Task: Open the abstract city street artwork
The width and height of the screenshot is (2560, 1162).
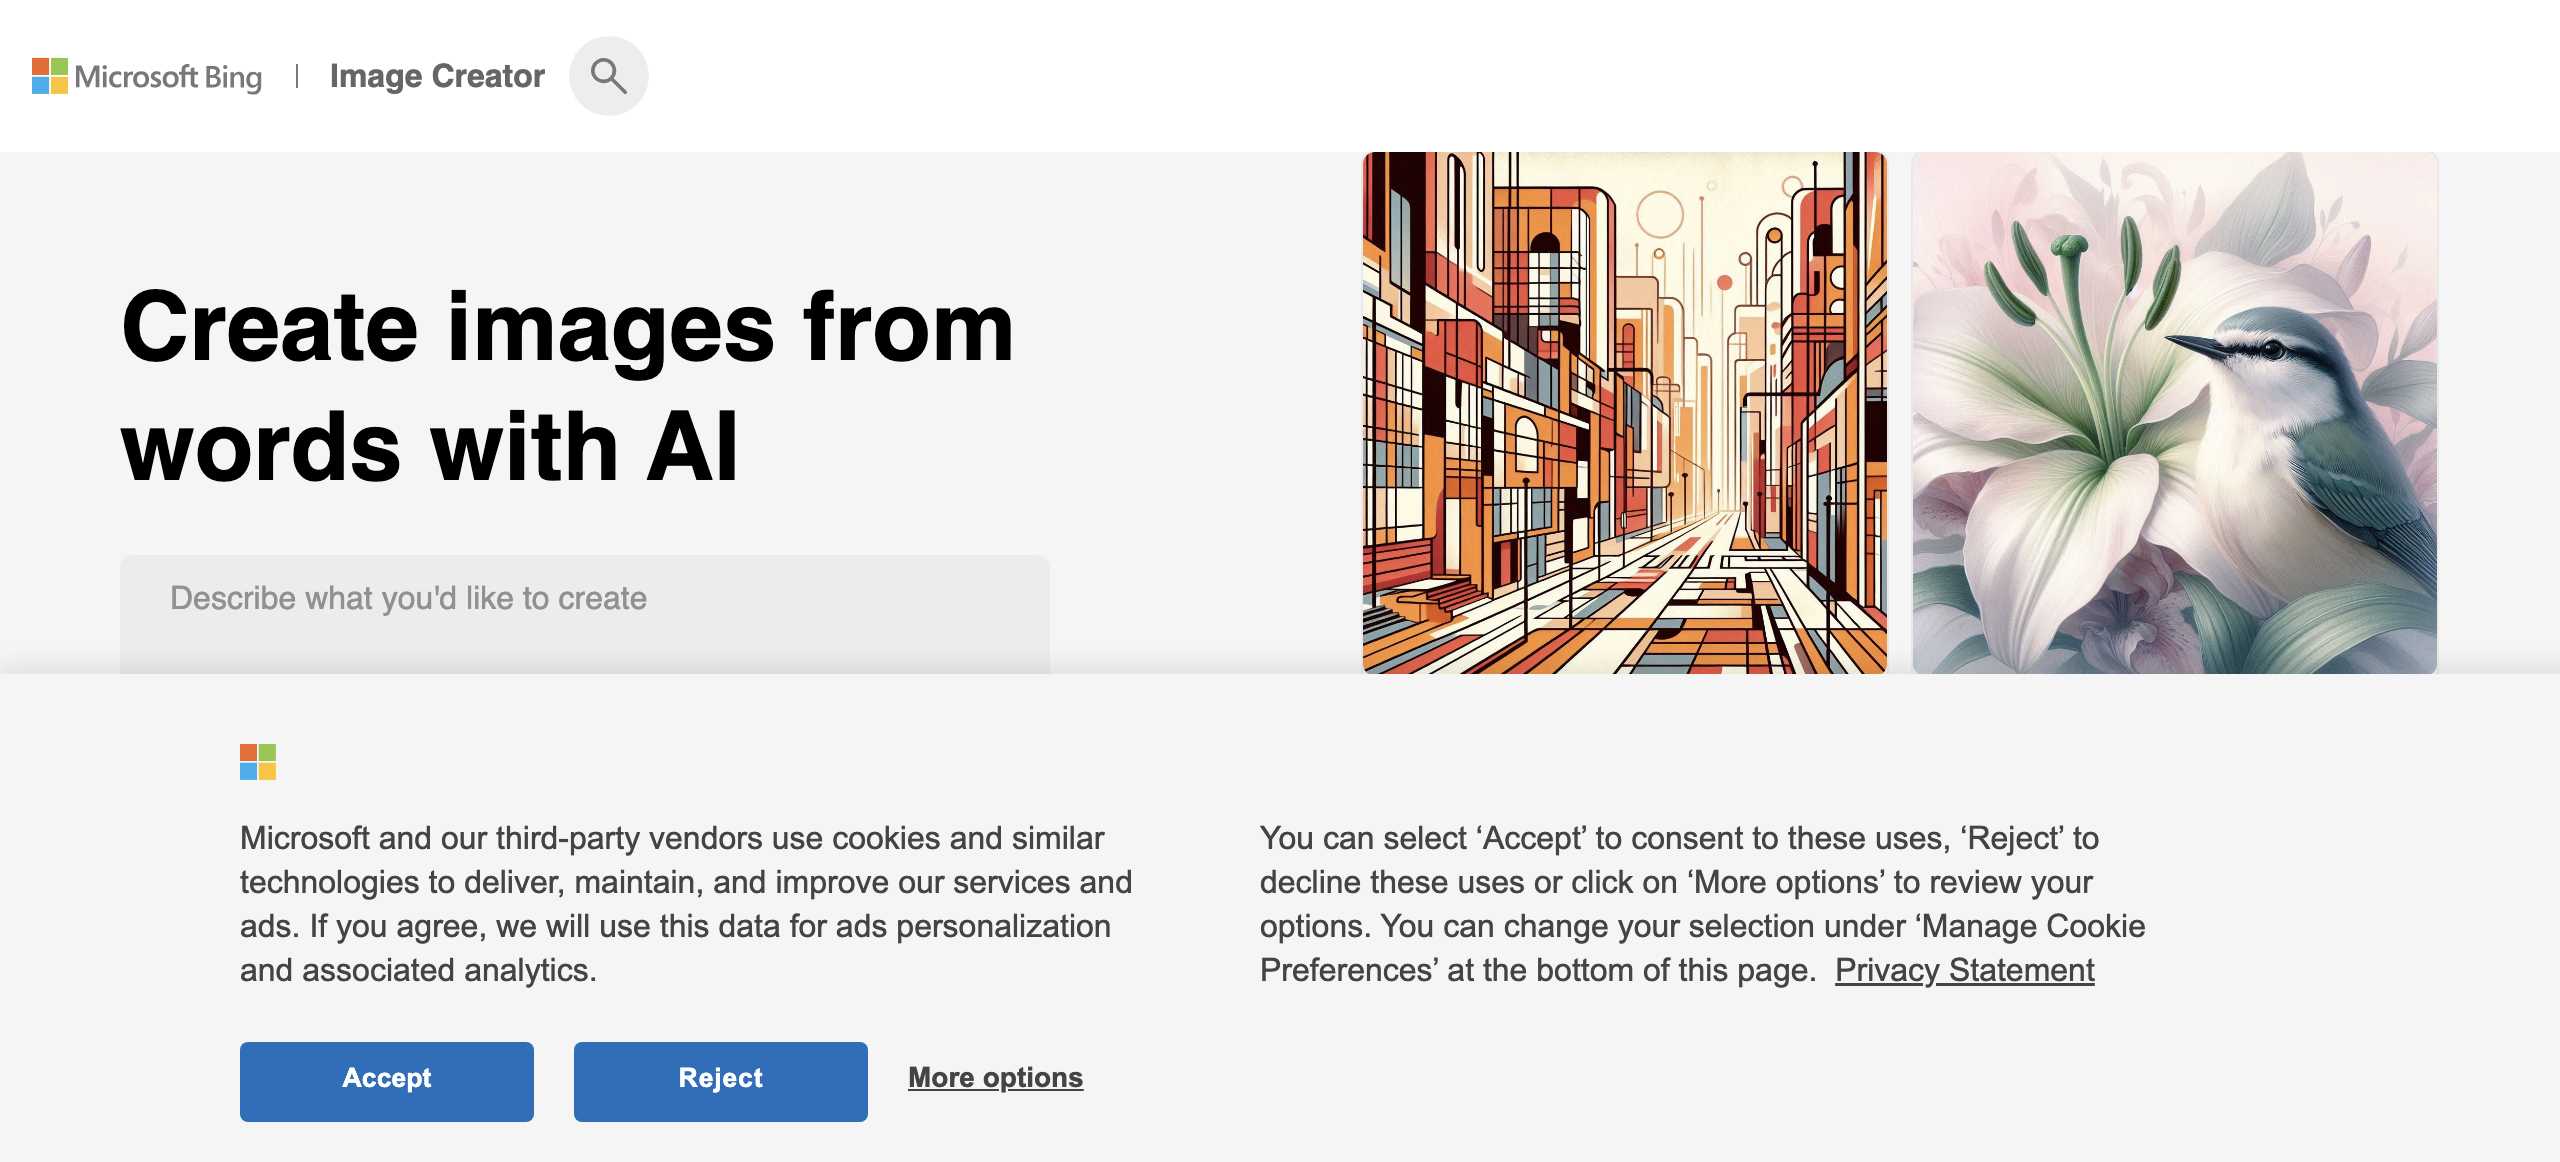Action: [1624, 412]
